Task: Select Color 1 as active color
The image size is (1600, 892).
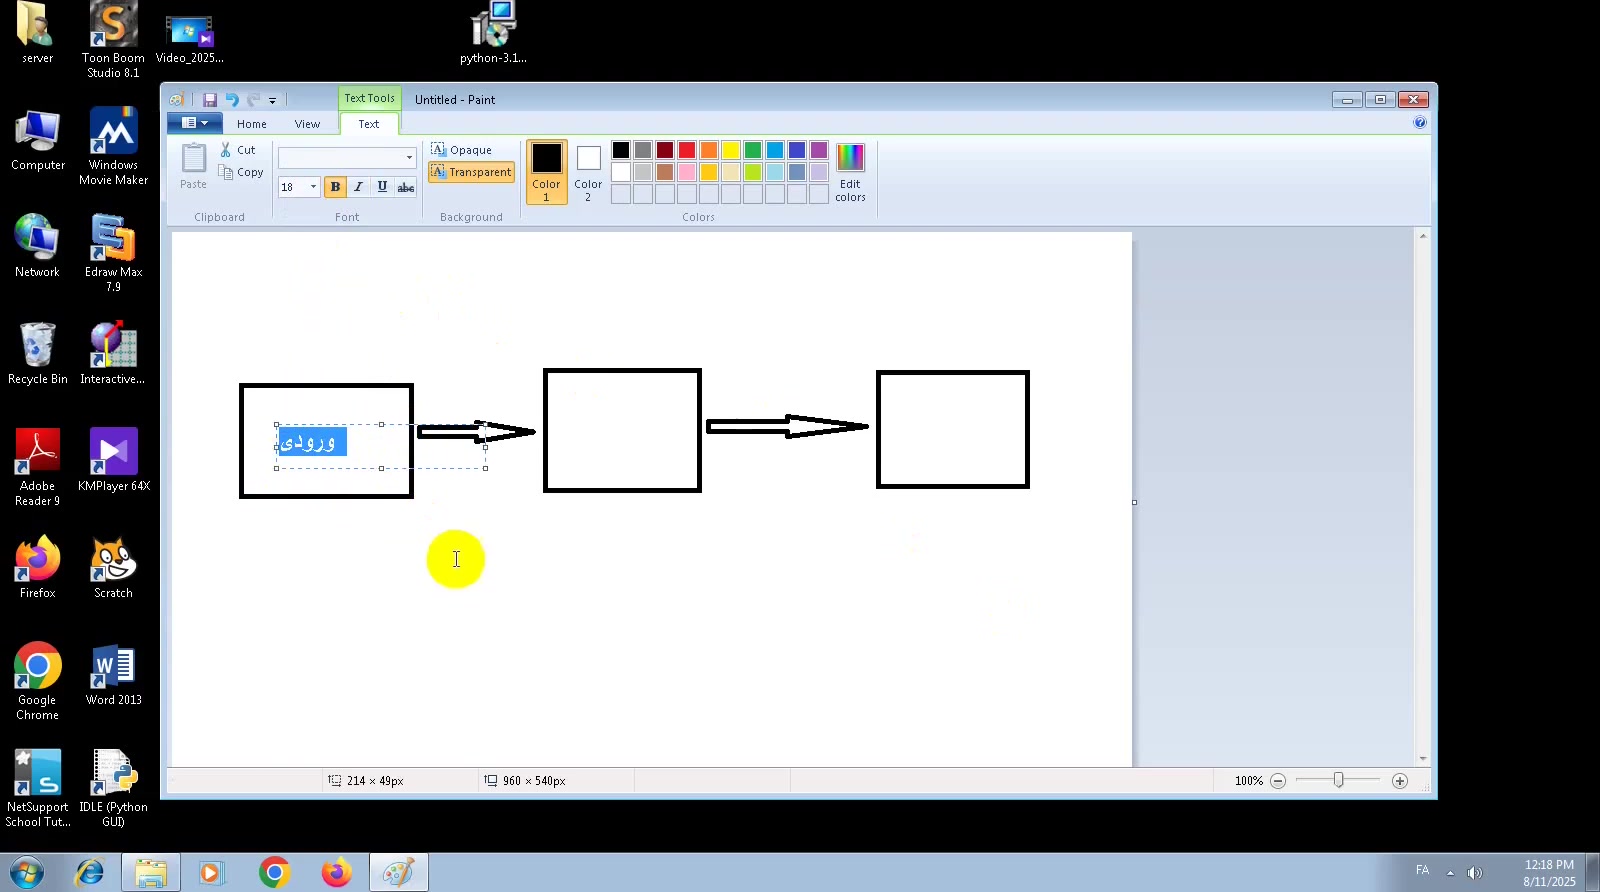Action: [547, 172]
